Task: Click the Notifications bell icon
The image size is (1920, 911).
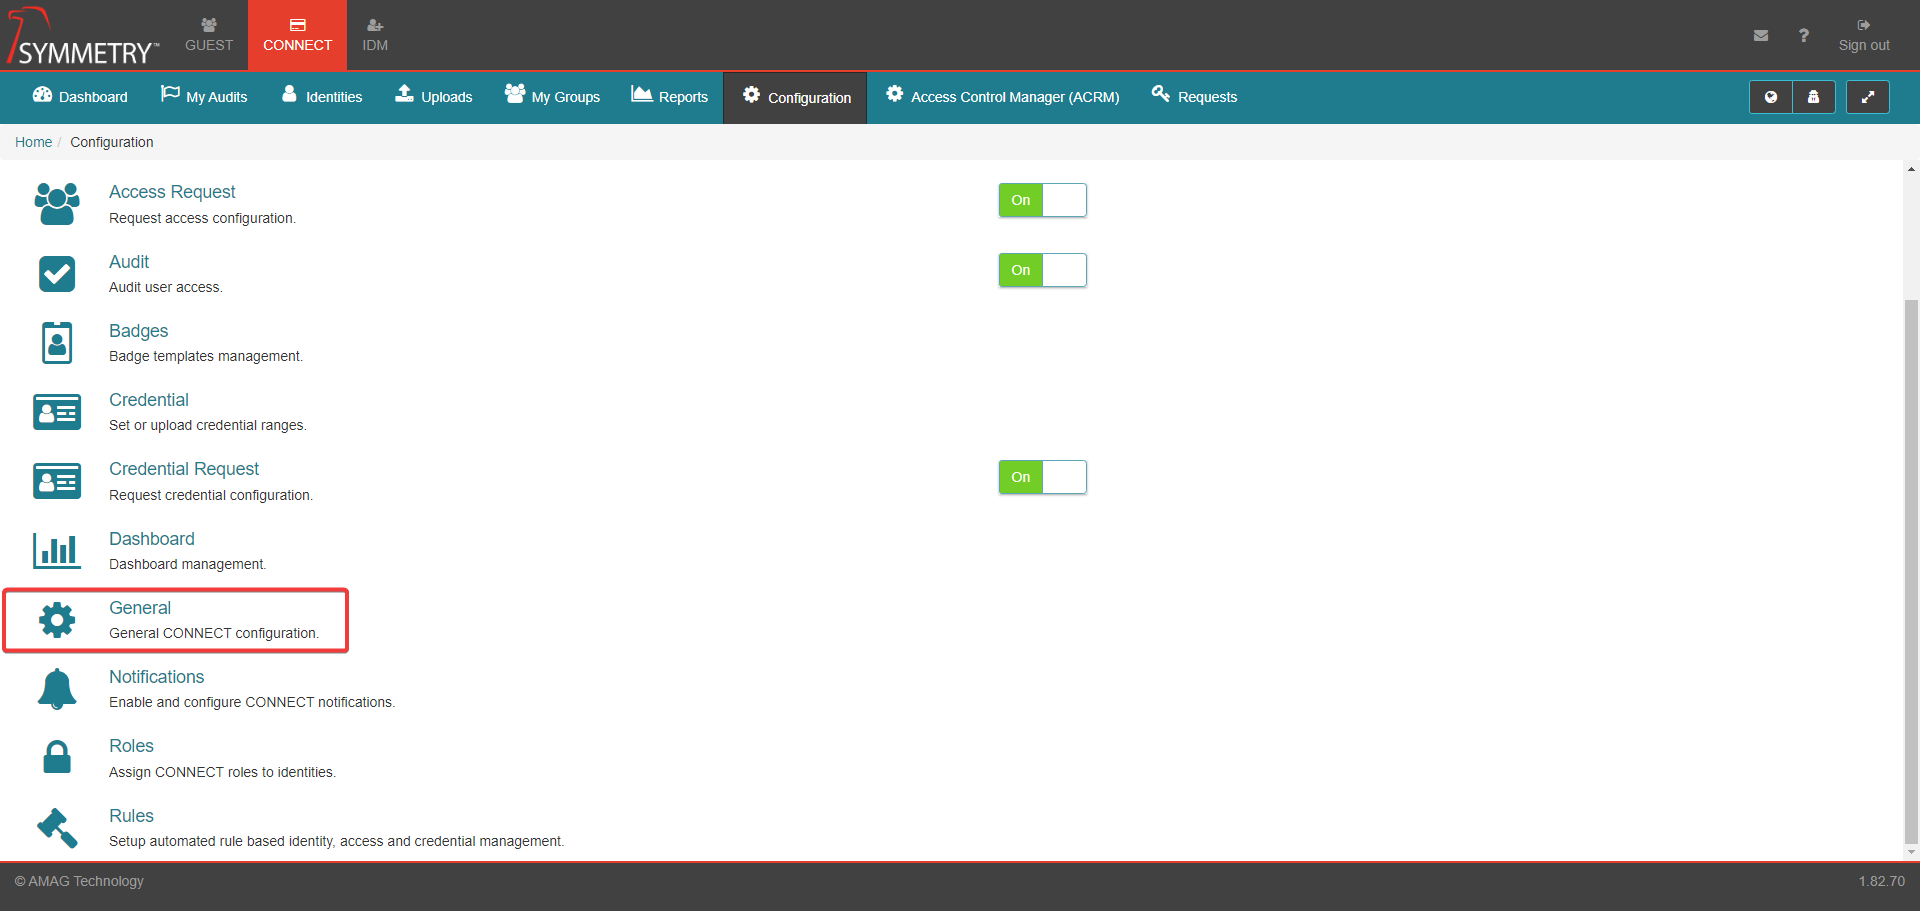Action: (x=57, y=689)
